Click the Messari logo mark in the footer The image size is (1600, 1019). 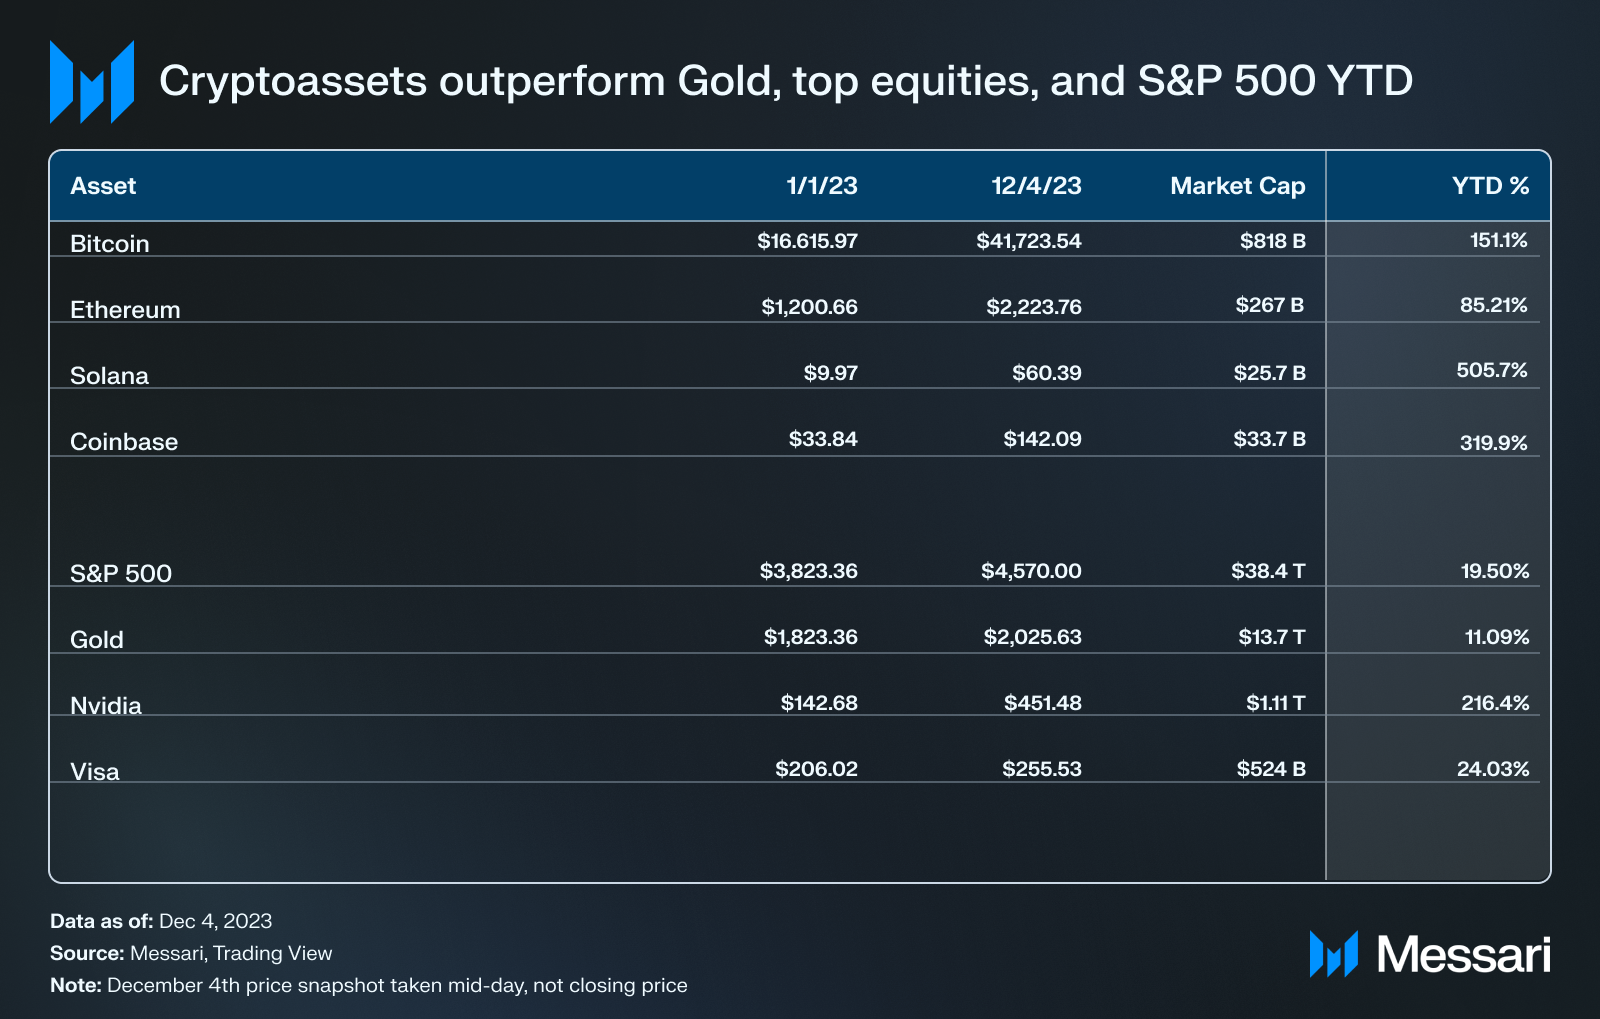[1334, 954]
